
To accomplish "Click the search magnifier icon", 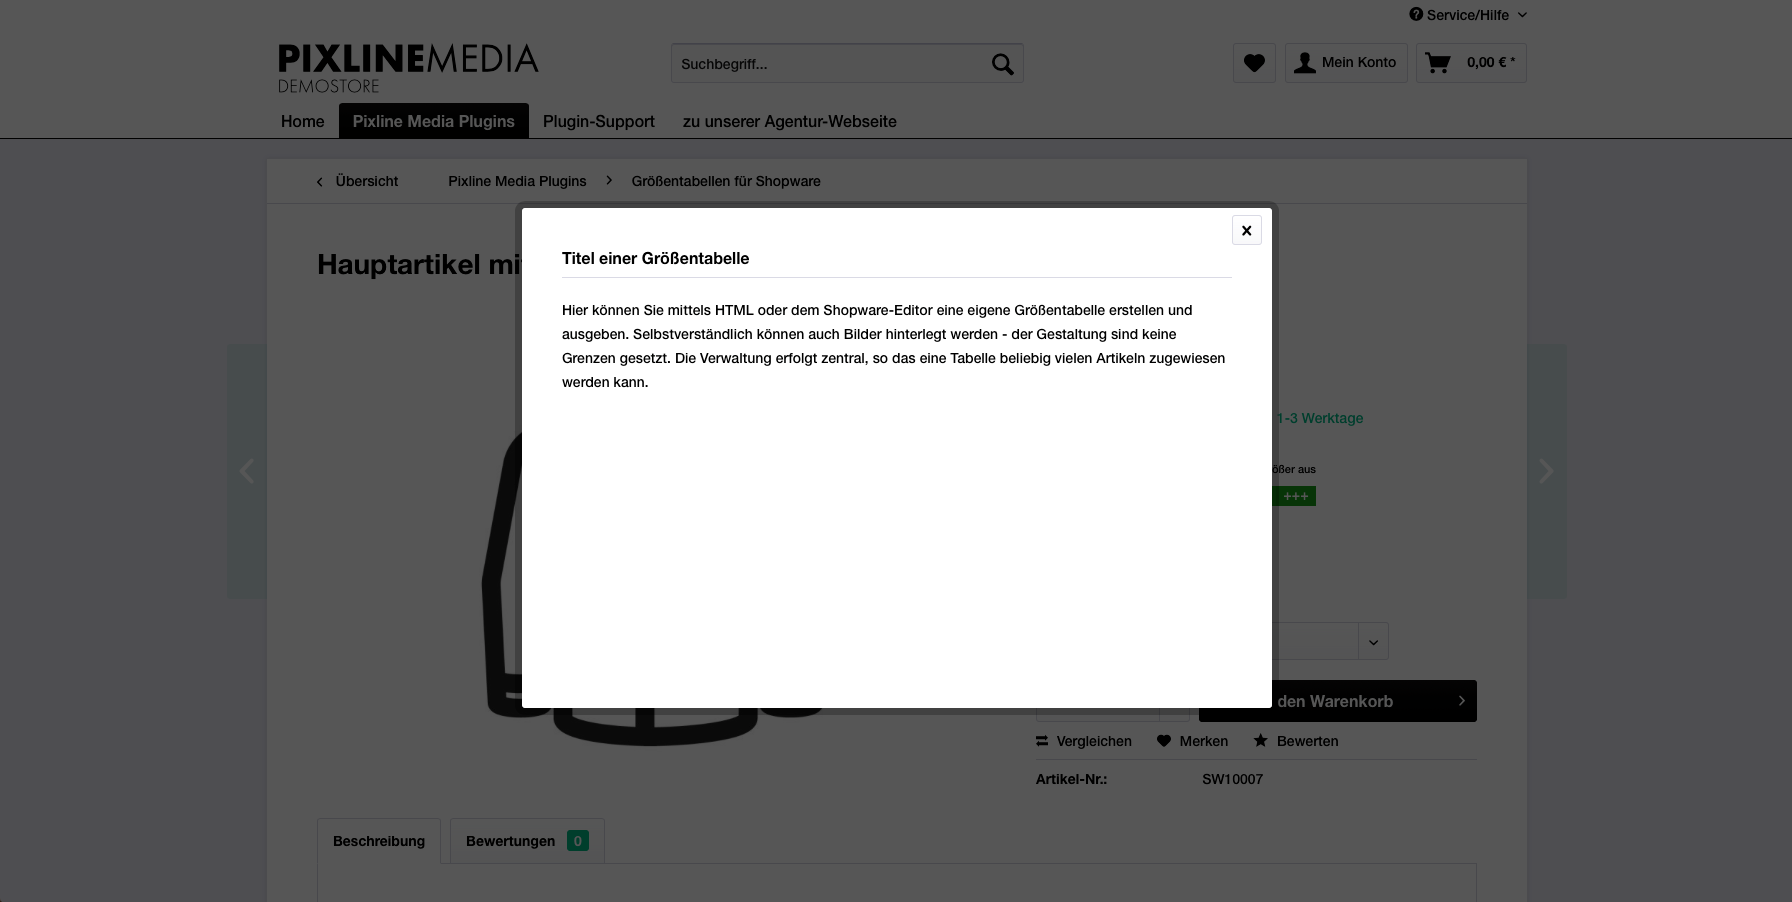I will [x=1002, y=64].
